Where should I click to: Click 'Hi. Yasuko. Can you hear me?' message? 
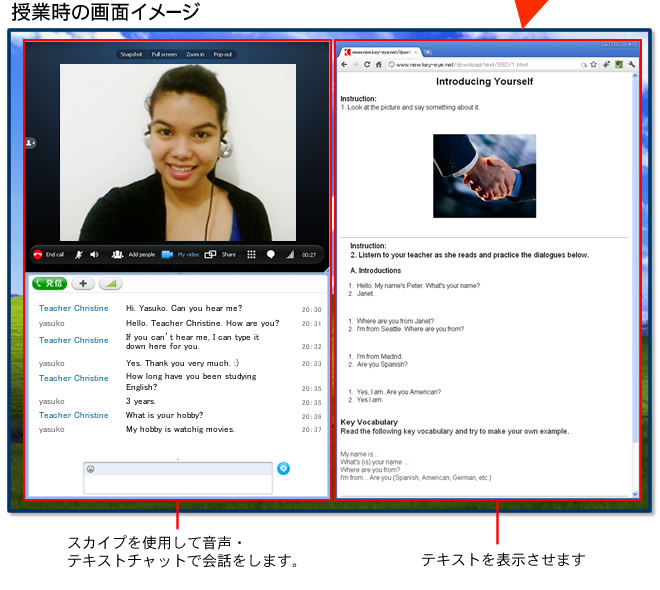click(184, 308)
